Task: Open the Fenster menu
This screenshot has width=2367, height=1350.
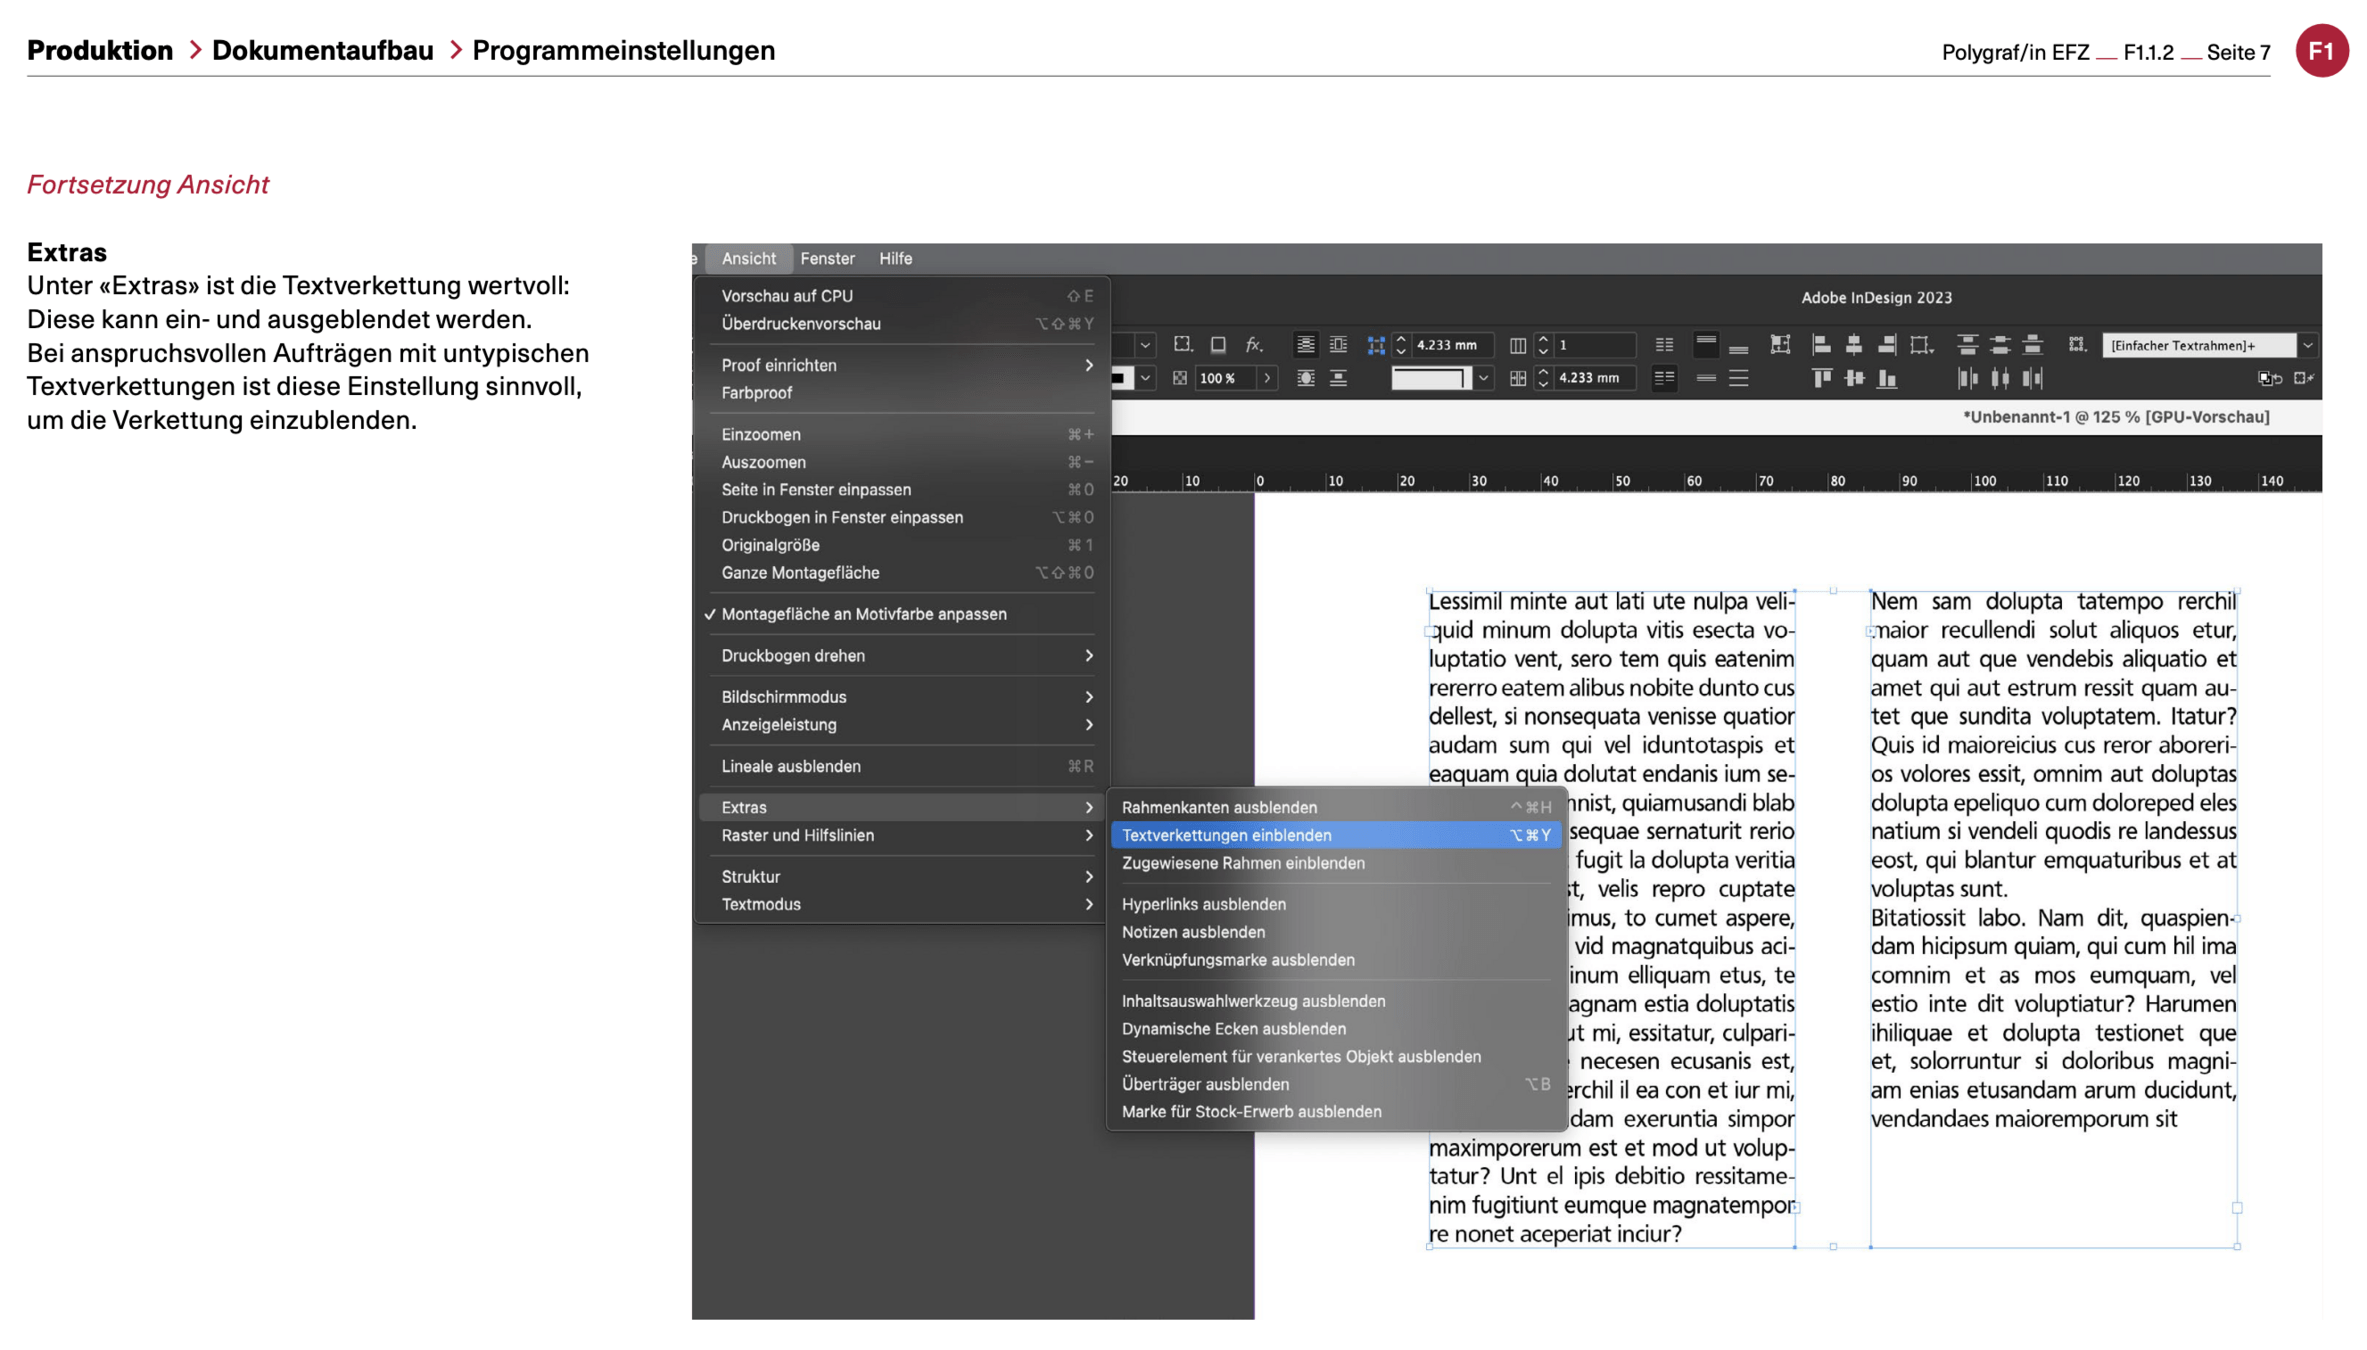Action: [x=827, y=258]
